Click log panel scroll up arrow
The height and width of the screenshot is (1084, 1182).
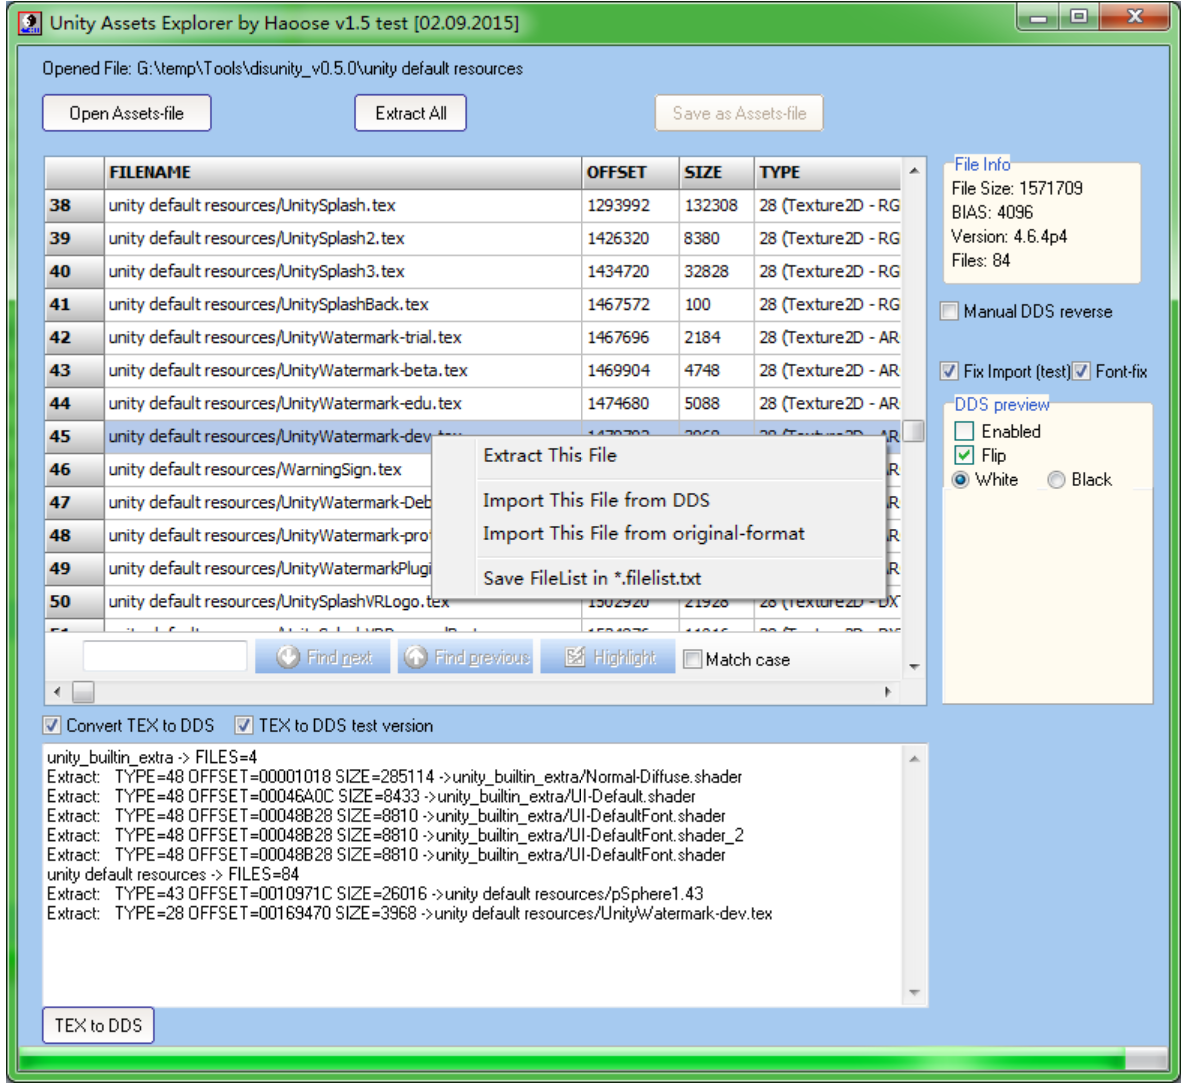pyautogui.click(x=914, y=758)
